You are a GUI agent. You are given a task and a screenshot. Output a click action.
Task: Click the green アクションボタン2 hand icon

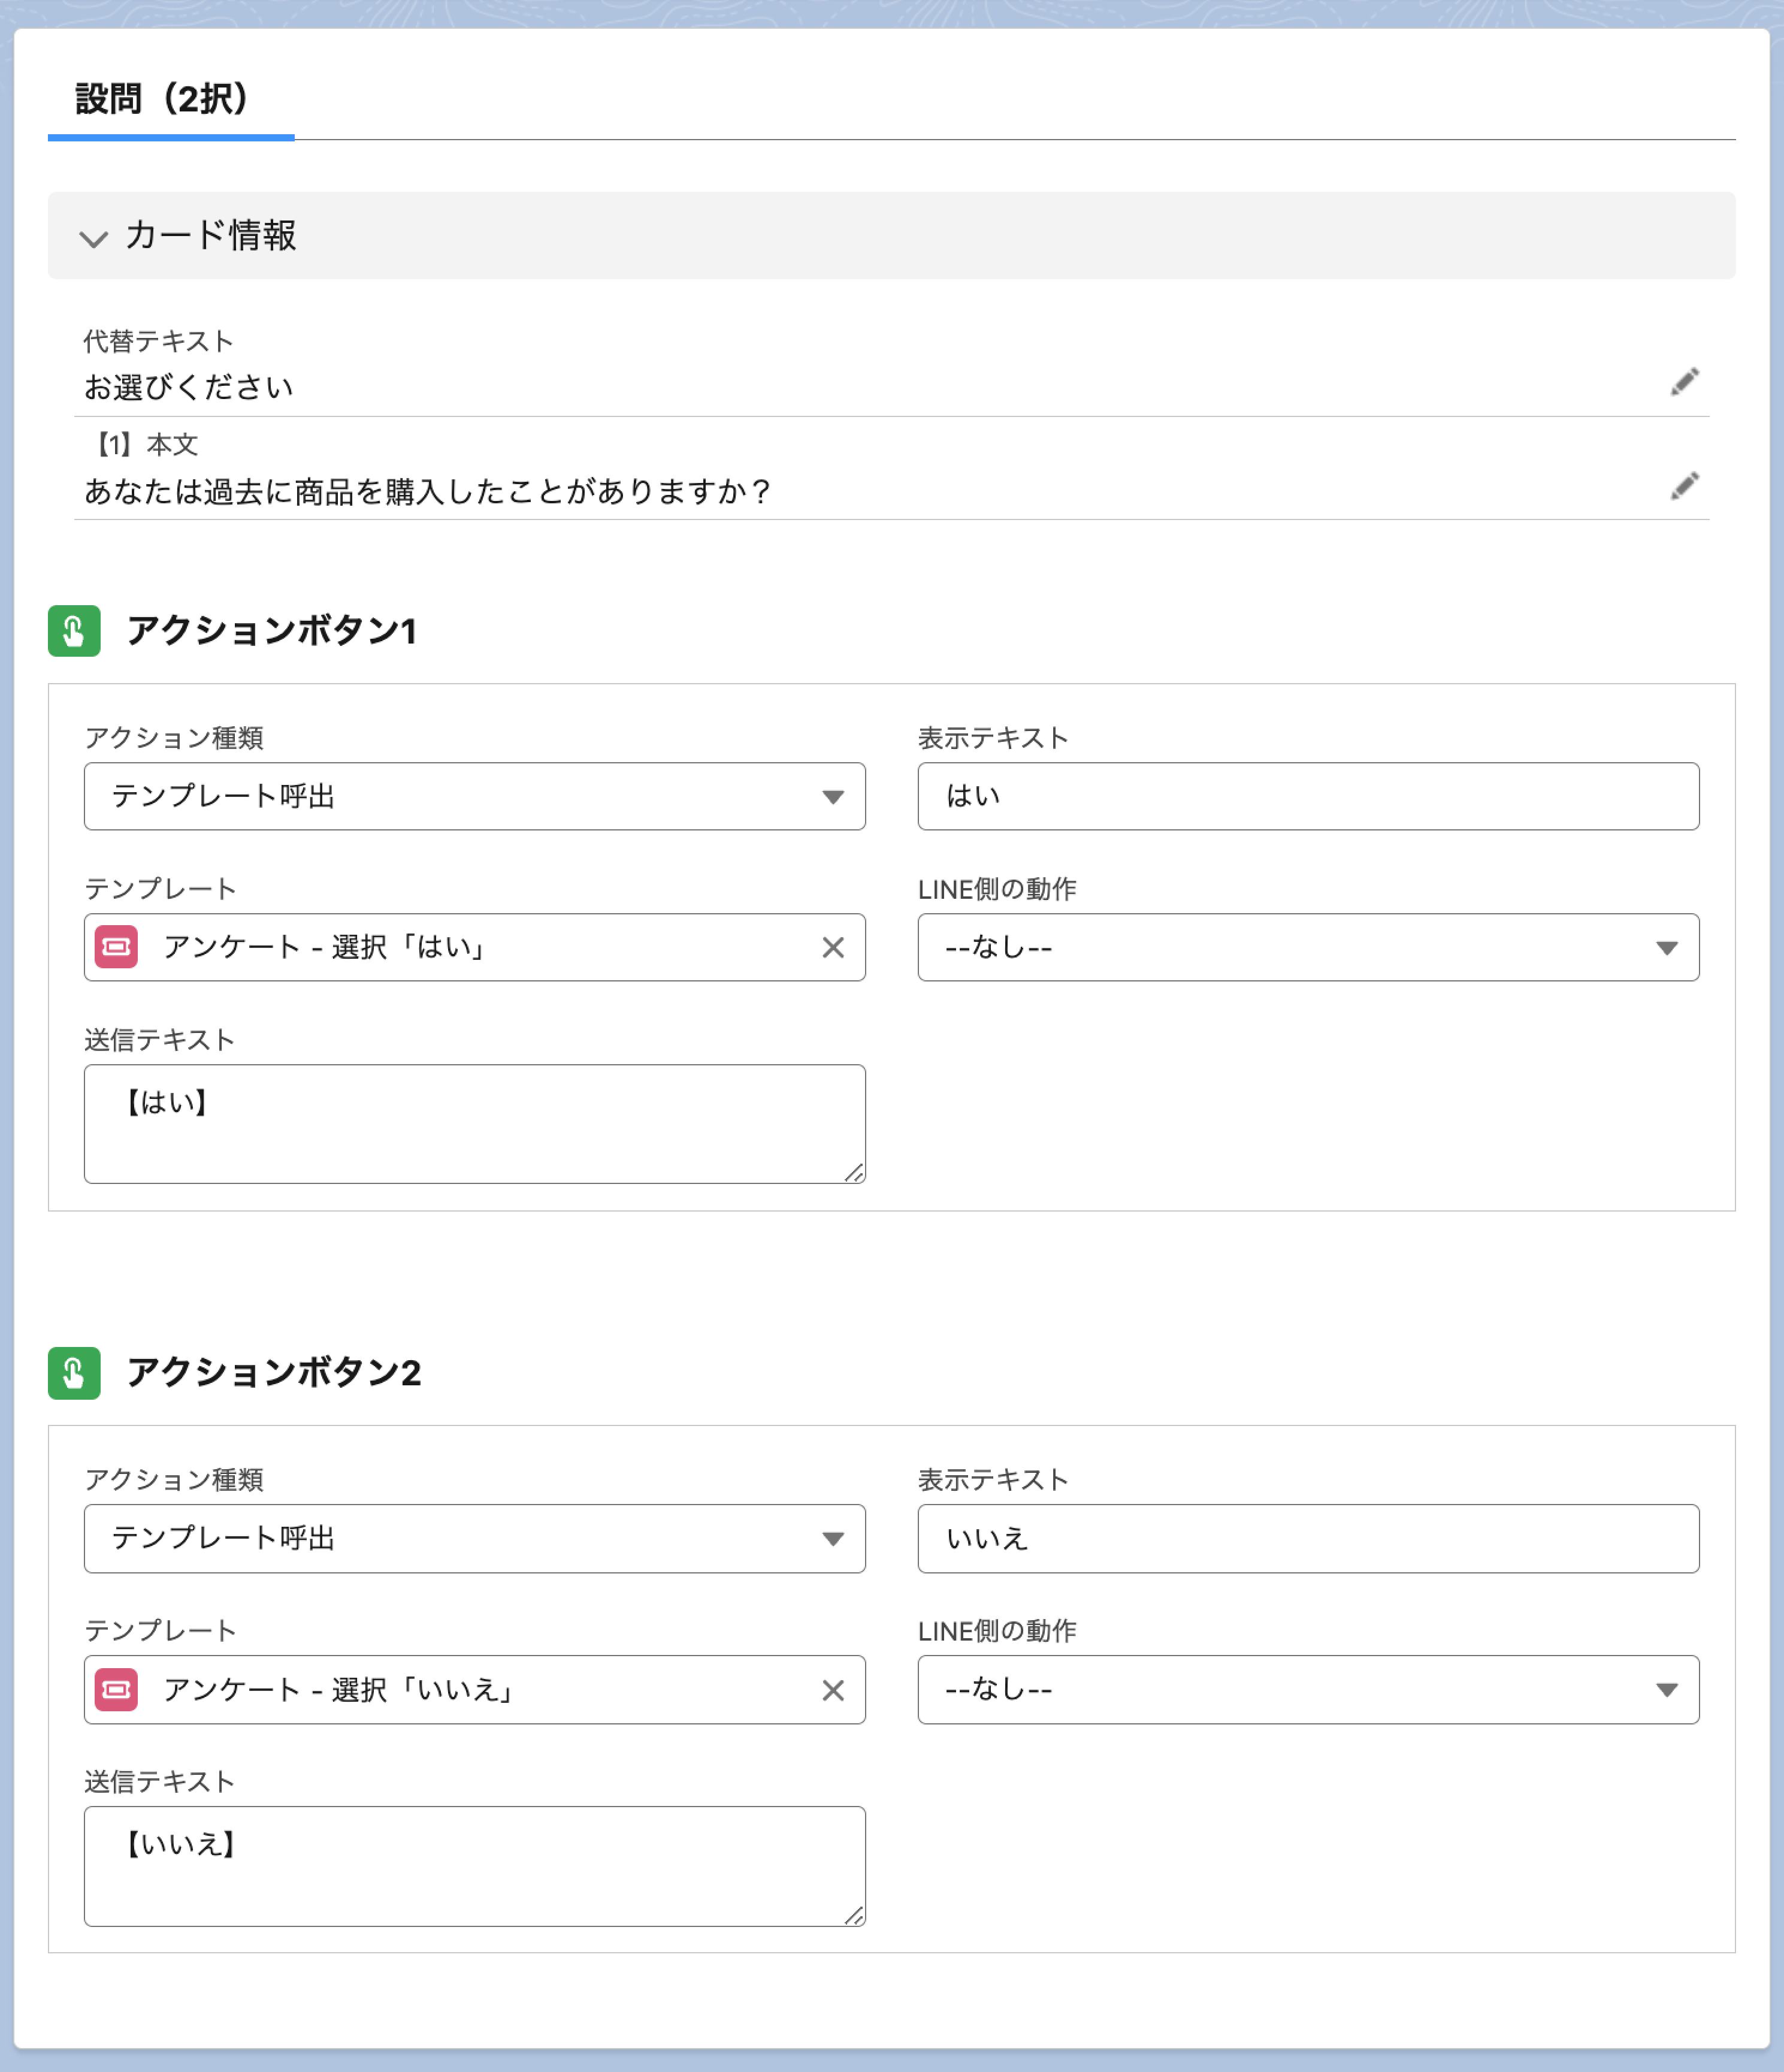pos(74,1373)
